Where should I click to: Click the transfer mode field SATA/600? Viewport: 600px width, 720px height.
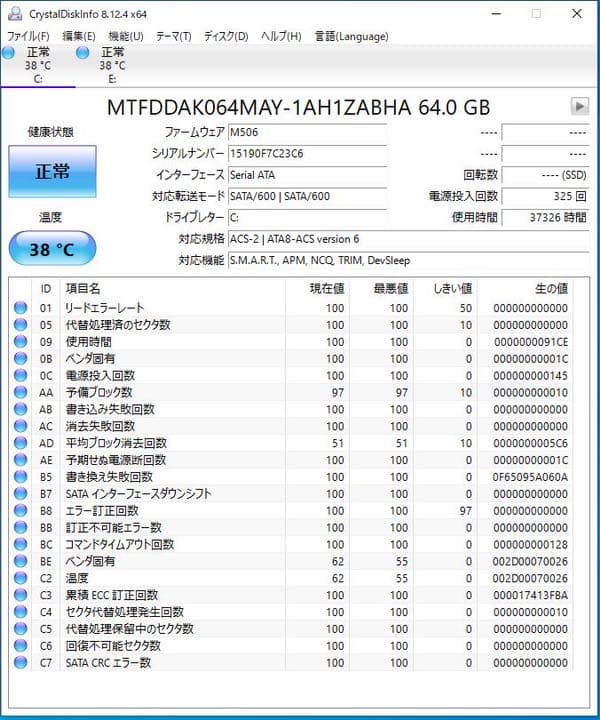pyautogui.click(x=307, y=196)
